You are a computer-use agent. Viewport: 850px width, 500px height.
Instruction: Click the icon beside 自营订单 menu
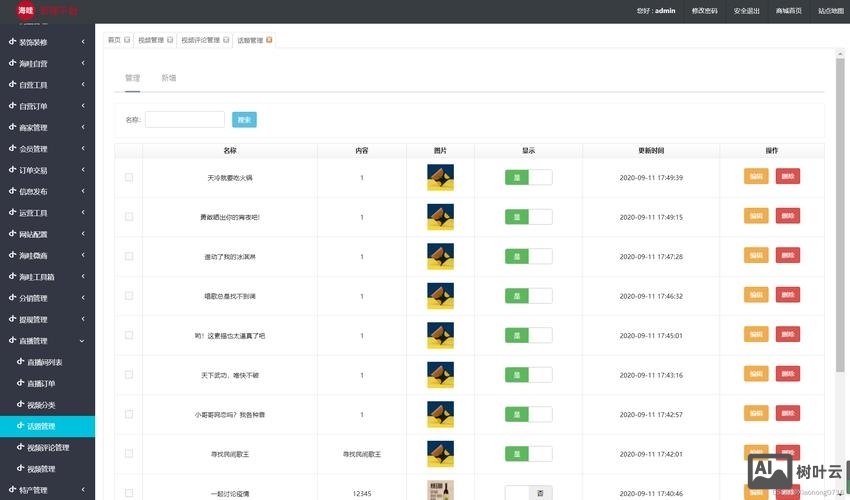(12, 106)
